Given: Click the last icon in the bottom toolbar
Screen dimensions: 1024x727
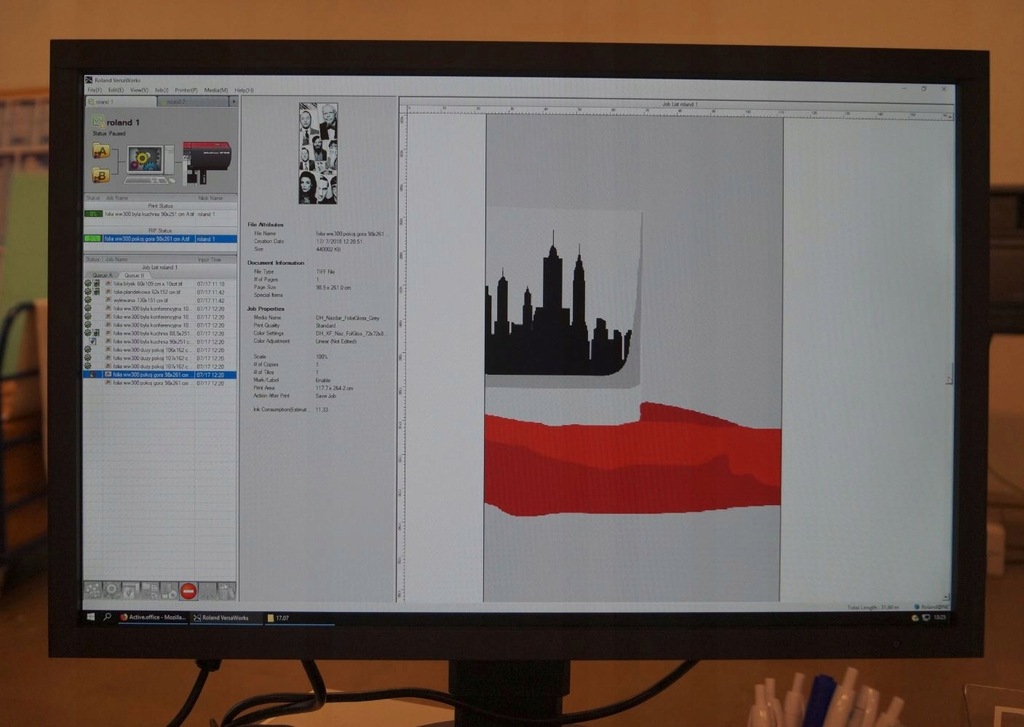Looking at the screenshot, I should [x=226, y=591].
